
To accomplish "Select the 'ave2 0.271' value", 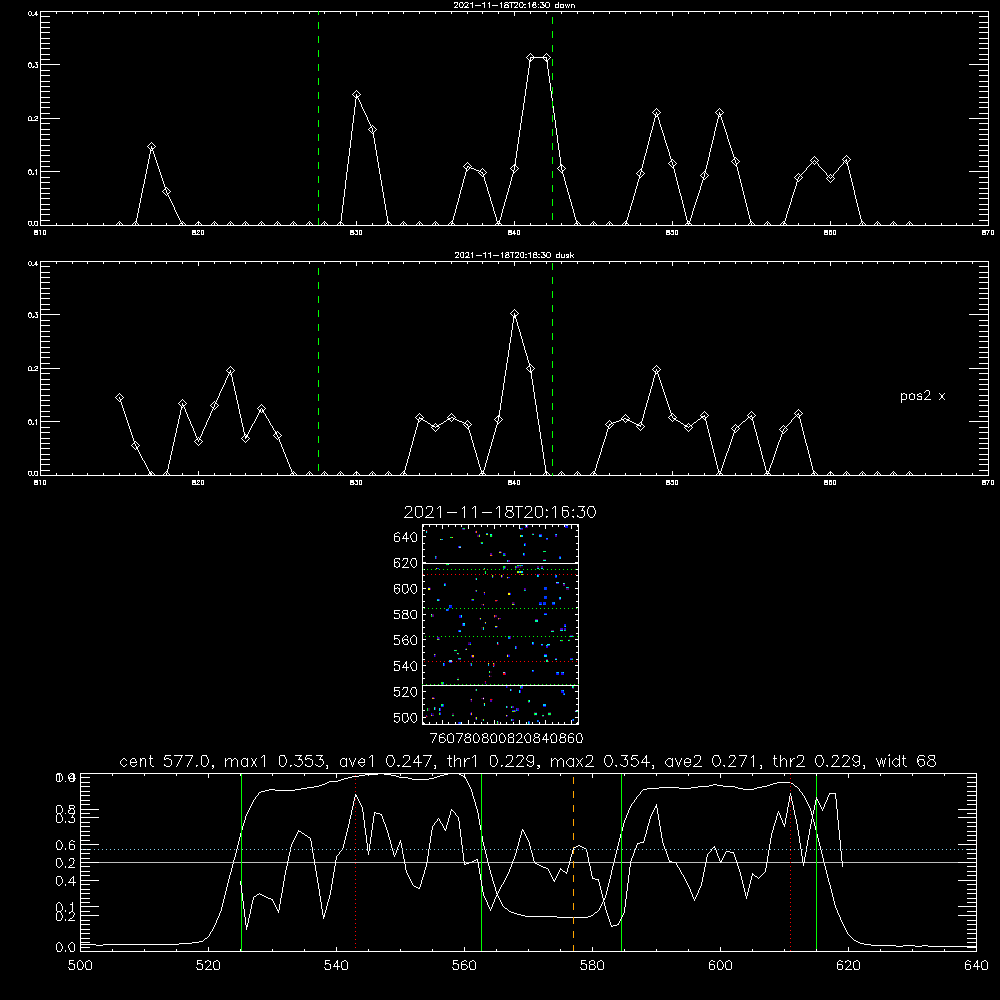I will (712, 761).
